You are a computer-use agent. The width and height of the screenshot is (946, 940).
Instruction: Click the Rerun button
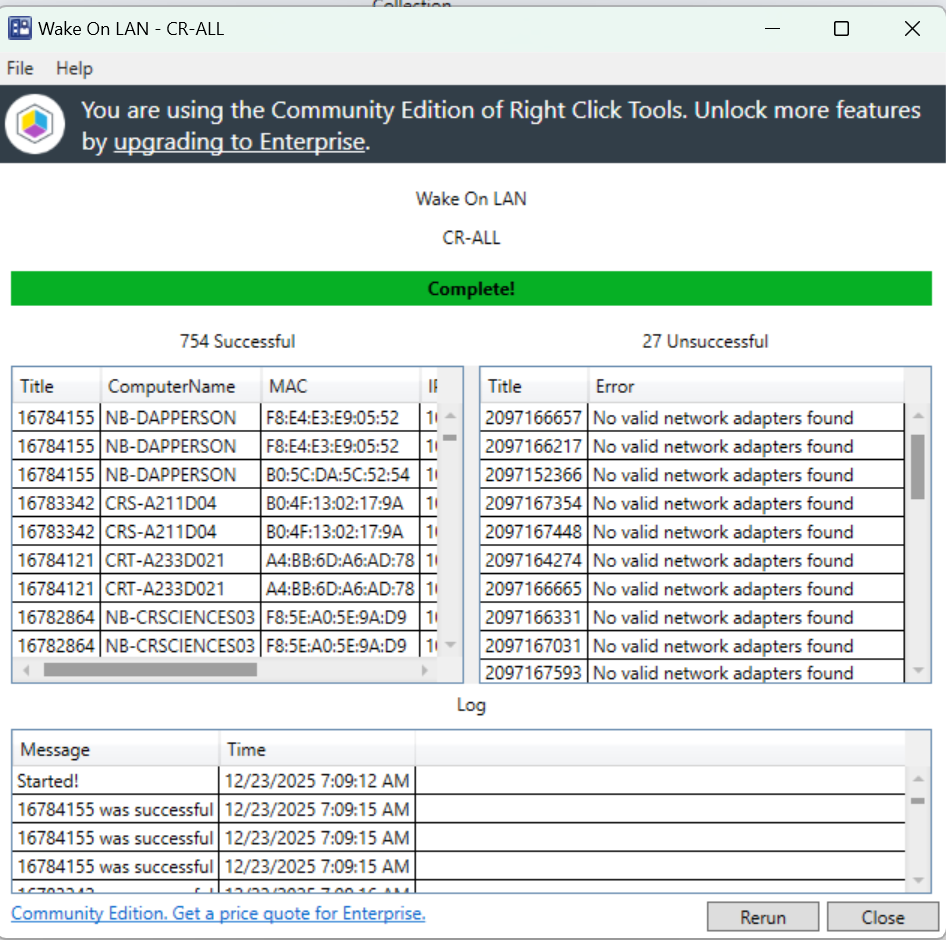pyautogui.click(x=762, y=917)
